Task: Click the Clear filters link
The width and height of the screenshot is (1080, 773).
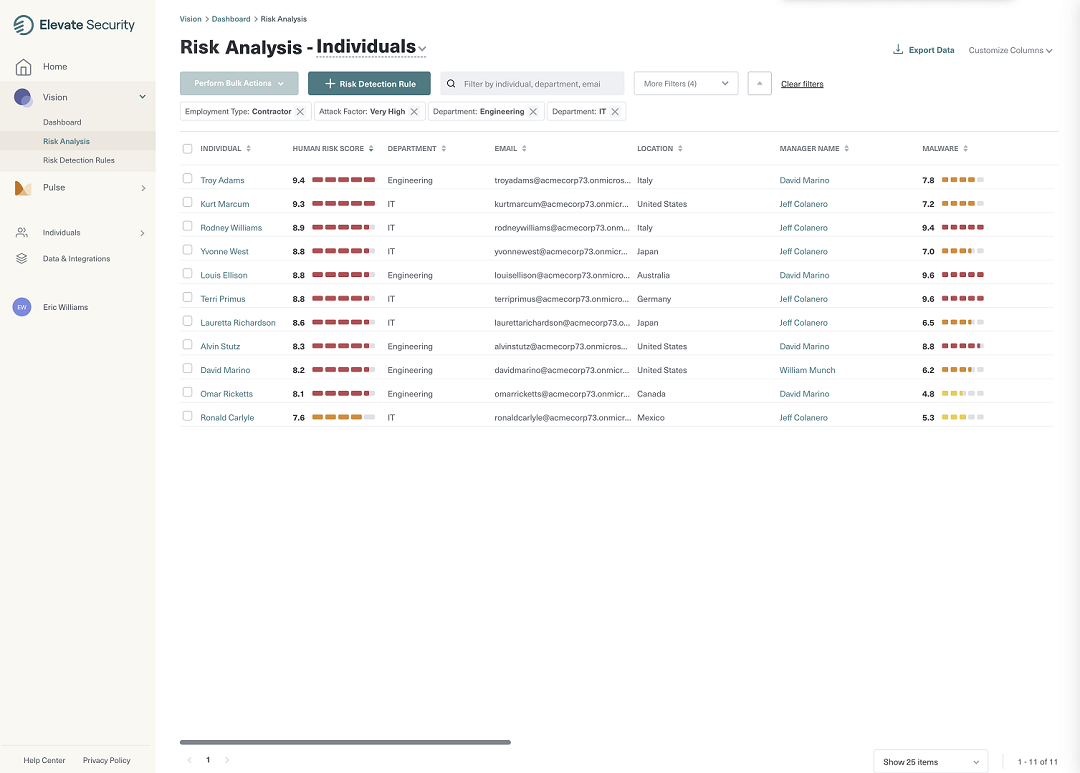Action: pyautogui.click(x=802, y=84)
